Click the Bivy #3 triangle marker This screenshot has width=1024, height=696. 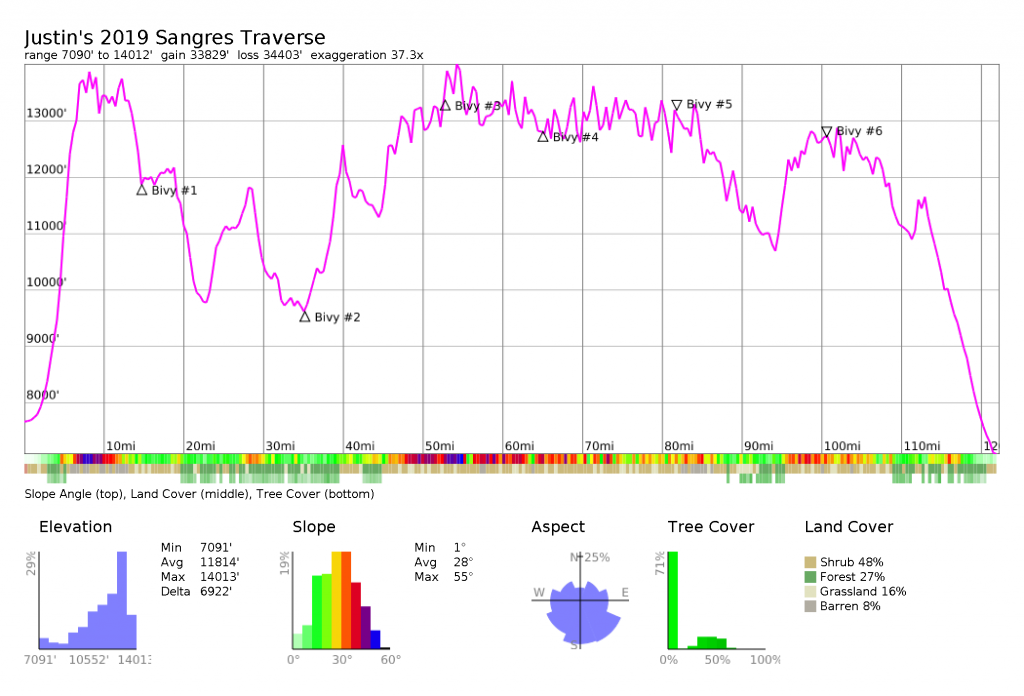[445, 105]
